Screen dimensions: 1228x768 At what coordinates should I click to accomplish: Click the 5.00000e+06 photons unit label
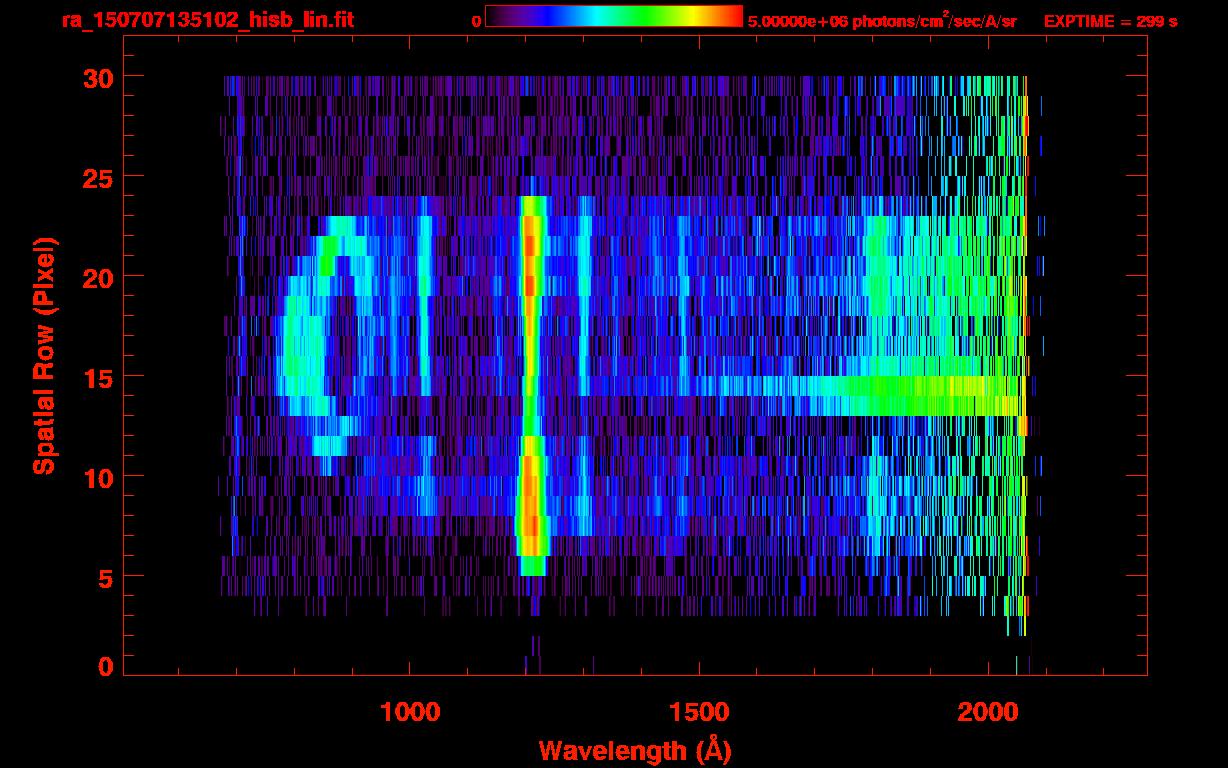click(x=881, y=21)
